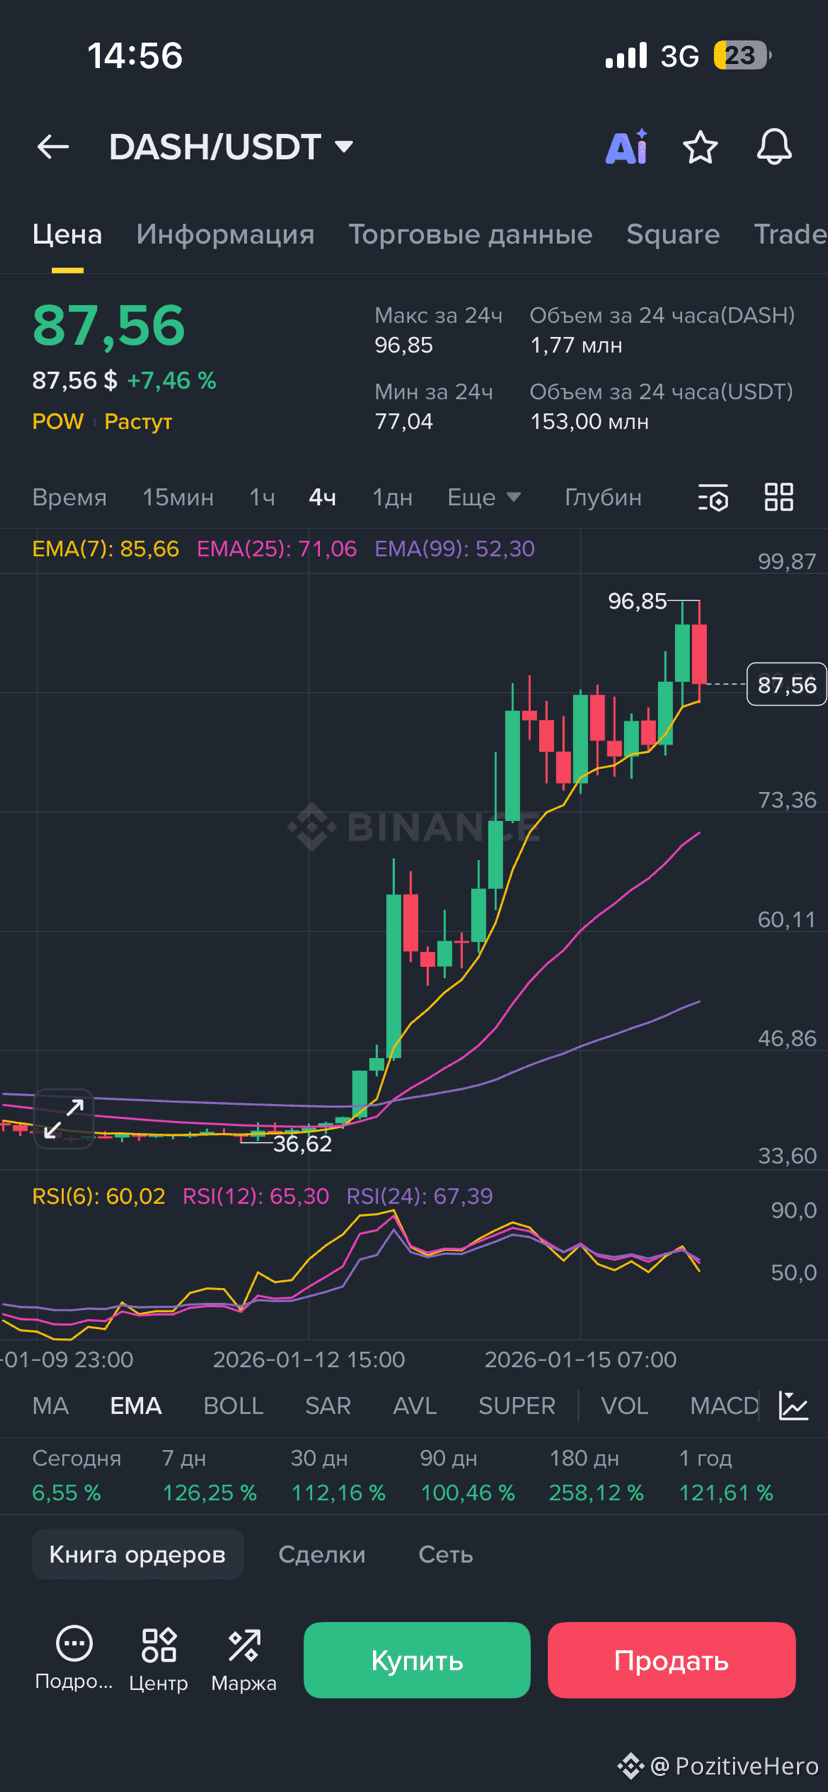This screenshot has height=1792, width=828.
Task: Tap the battery indicator in status bar
Action: tap(742, 55)
